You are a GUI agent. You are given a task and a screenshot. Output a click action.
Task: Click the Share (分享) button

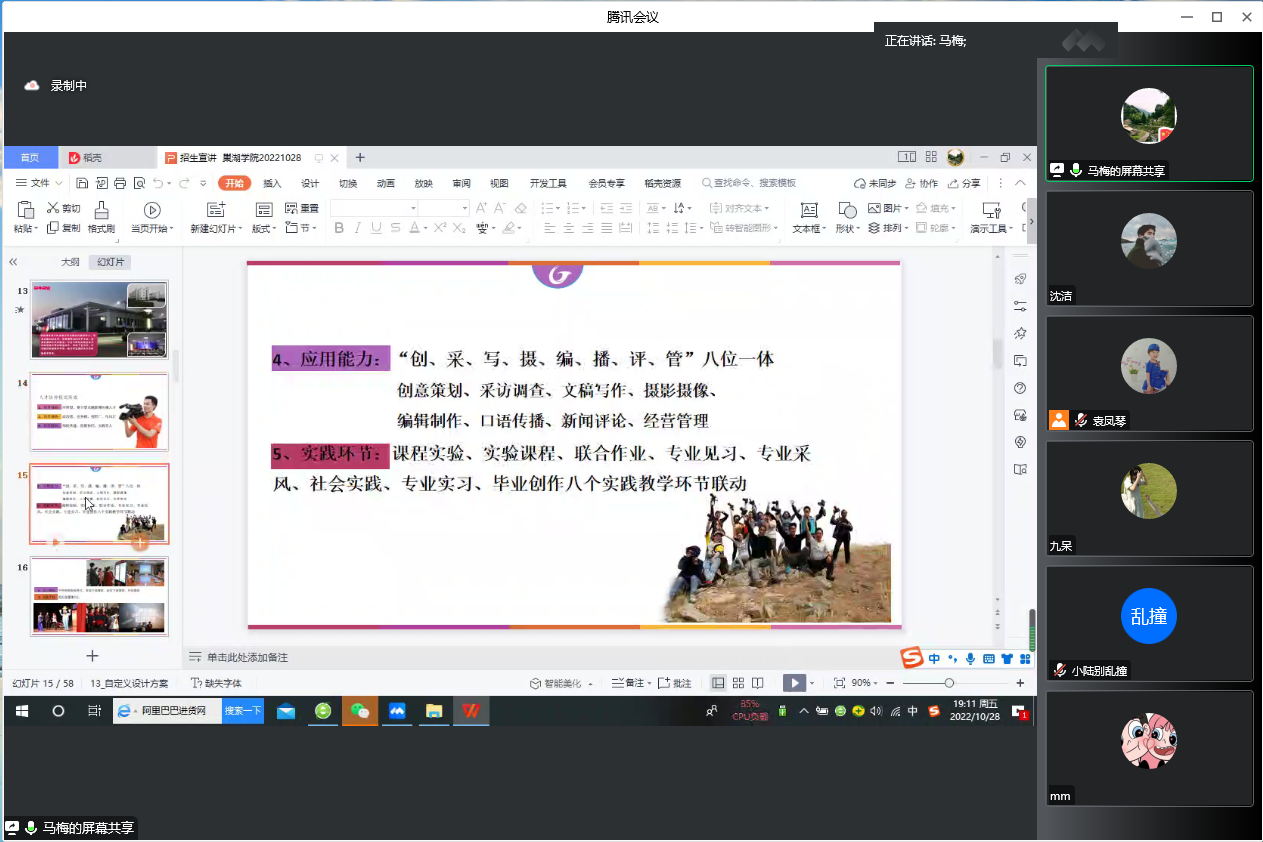(x=963, y=183)
